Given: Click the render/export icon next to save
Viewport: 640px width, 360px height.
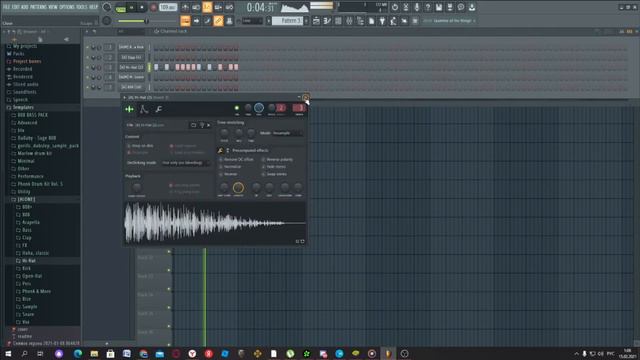Looking at the screenshot, I should point(450,7).
